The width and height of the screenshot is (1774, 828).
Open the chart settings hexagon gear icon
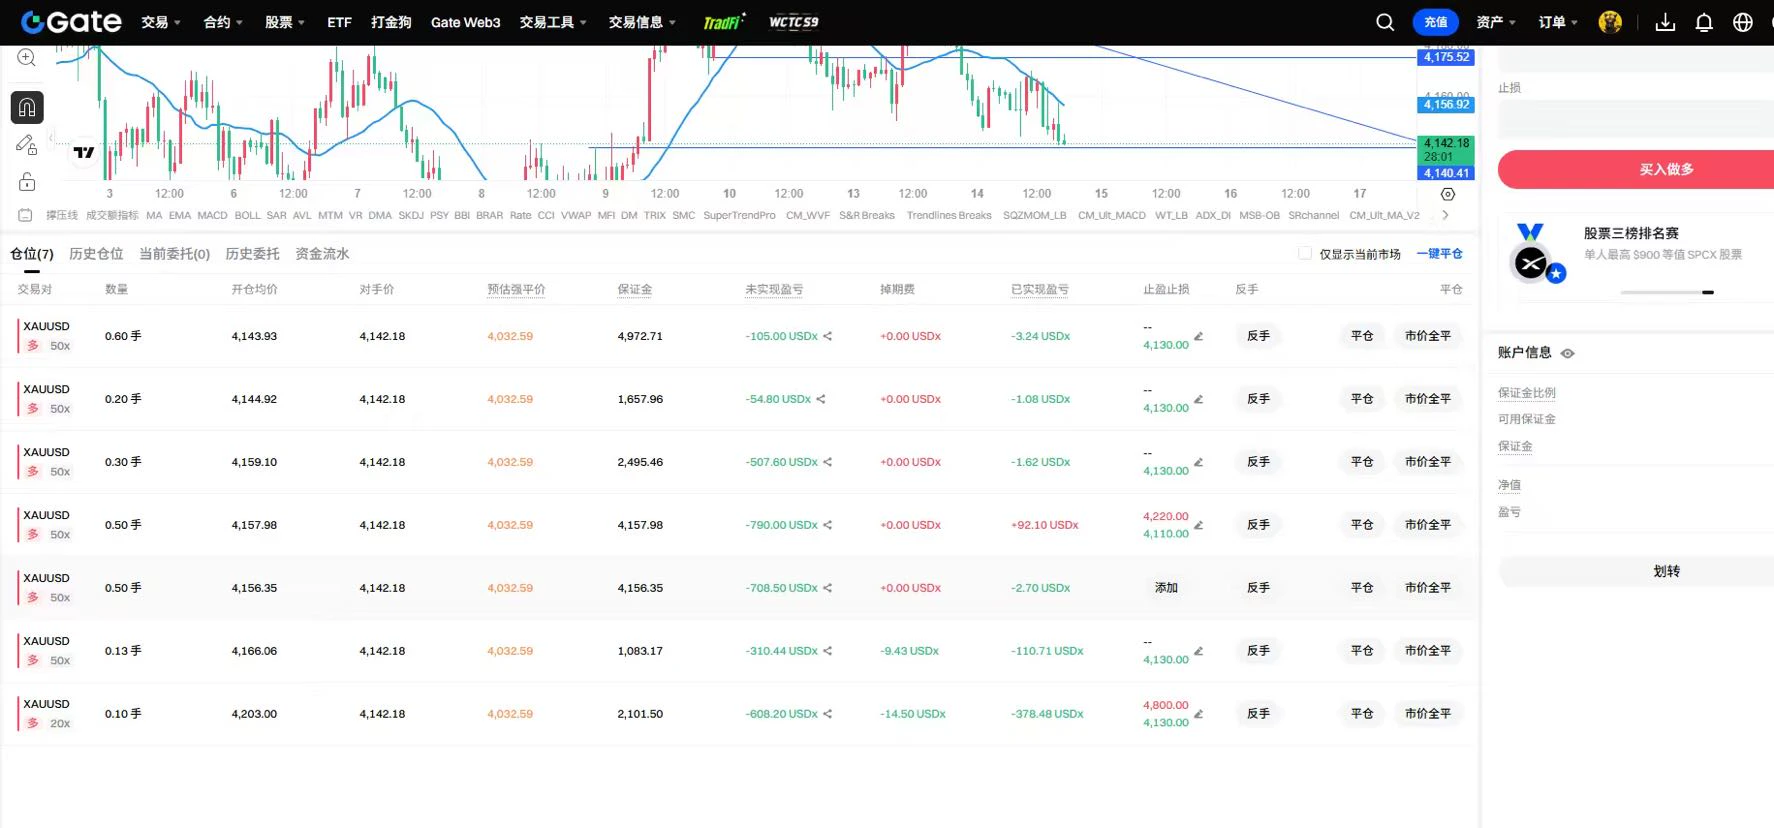tap(1447, 194)
